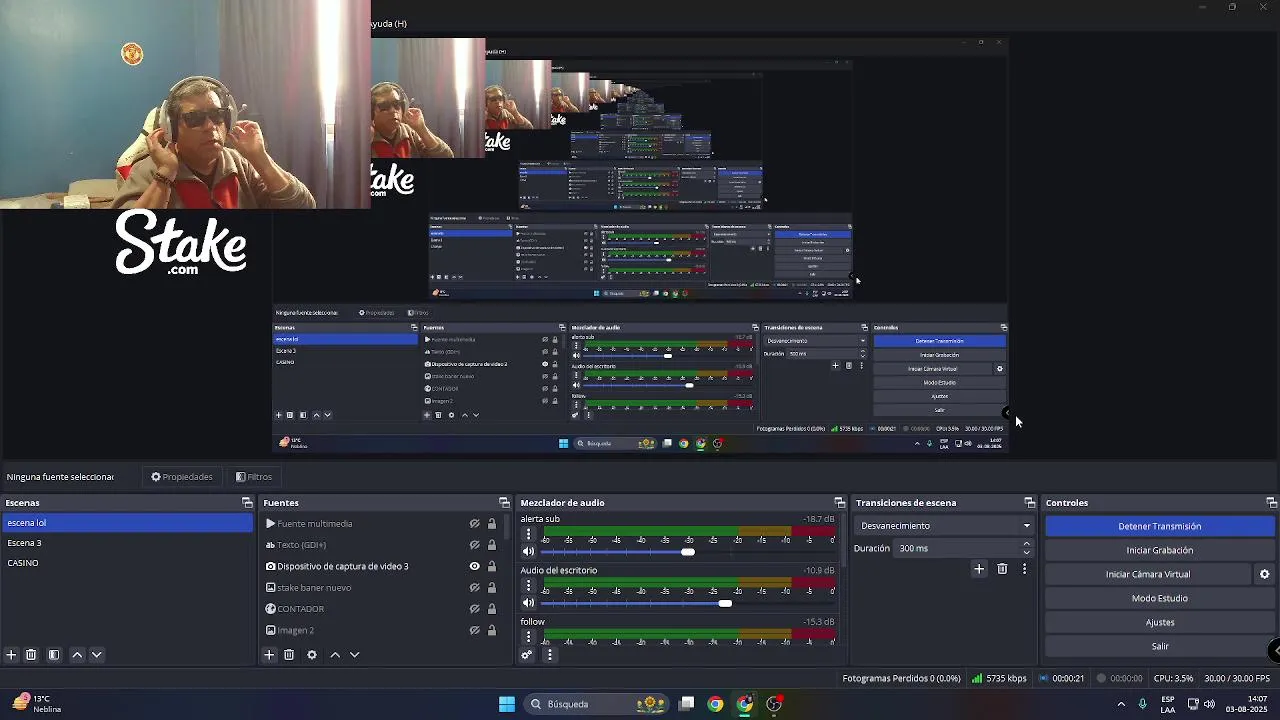Move selected scene down with arrow
This screenshot has height=720, width=1280.
tap(97, 655)
